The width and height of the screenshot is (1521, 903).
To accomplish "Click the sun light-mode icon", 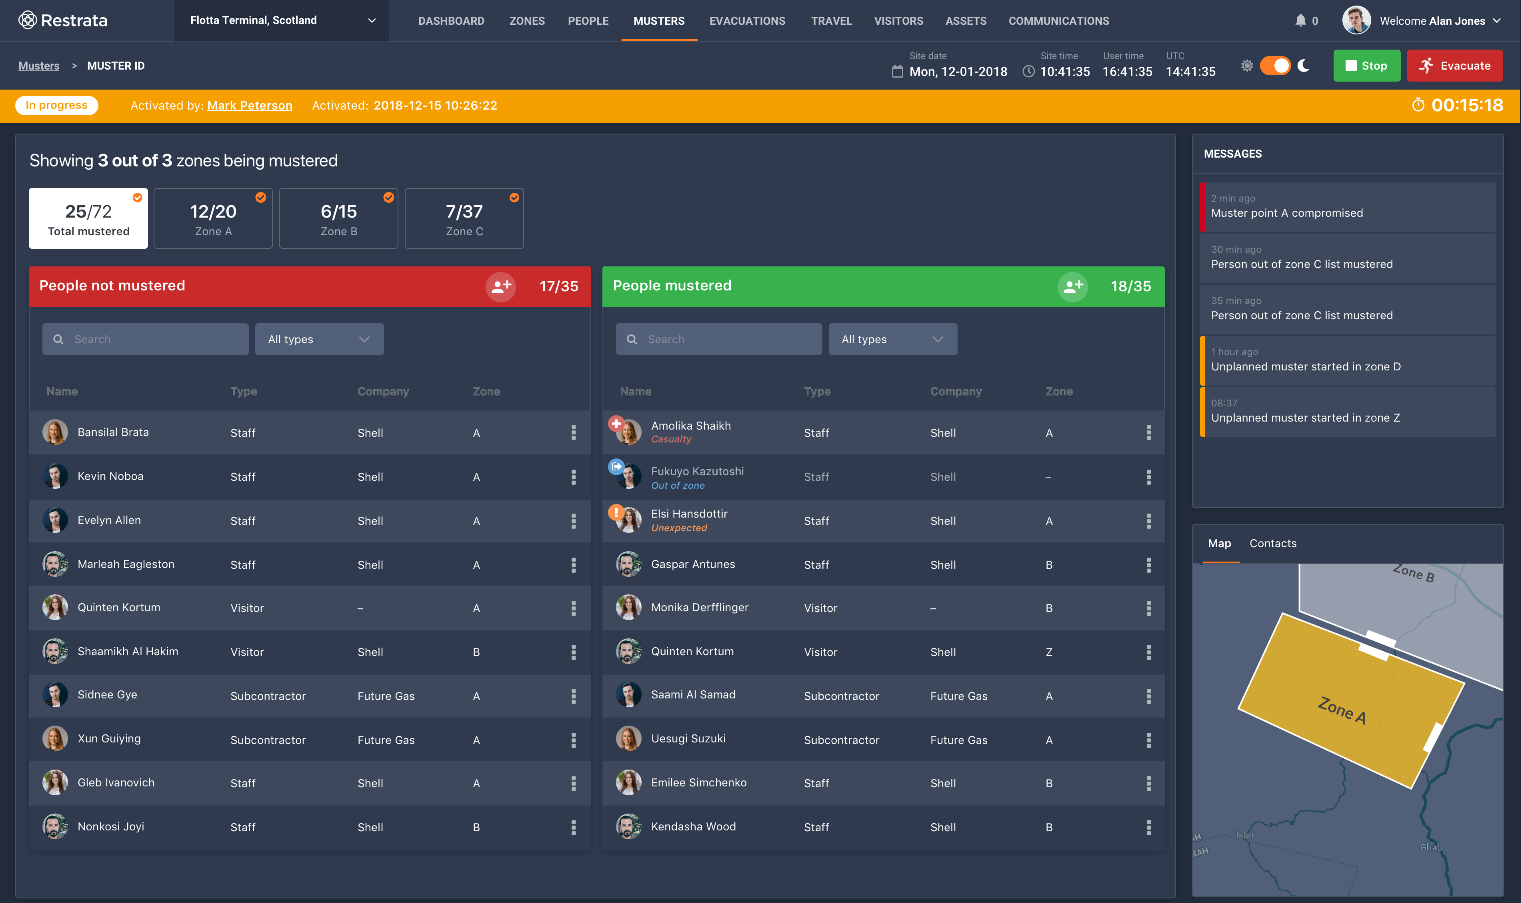I will (x=1247, y=66).
